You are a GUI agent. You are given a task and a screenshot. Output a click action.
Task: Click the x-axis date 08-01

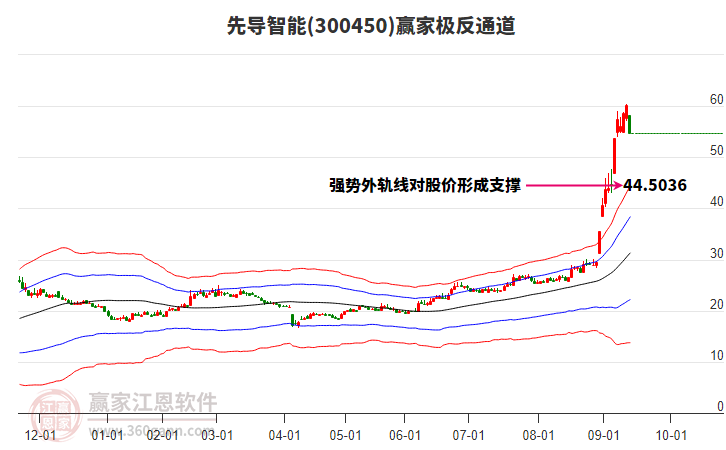tap(538, 435)
